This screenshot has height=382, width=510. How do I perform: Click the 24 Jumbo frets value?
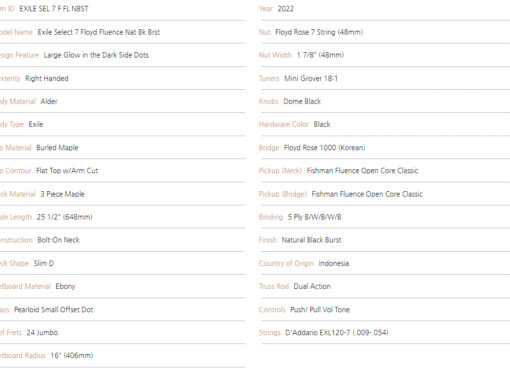[x=42, y=333]
